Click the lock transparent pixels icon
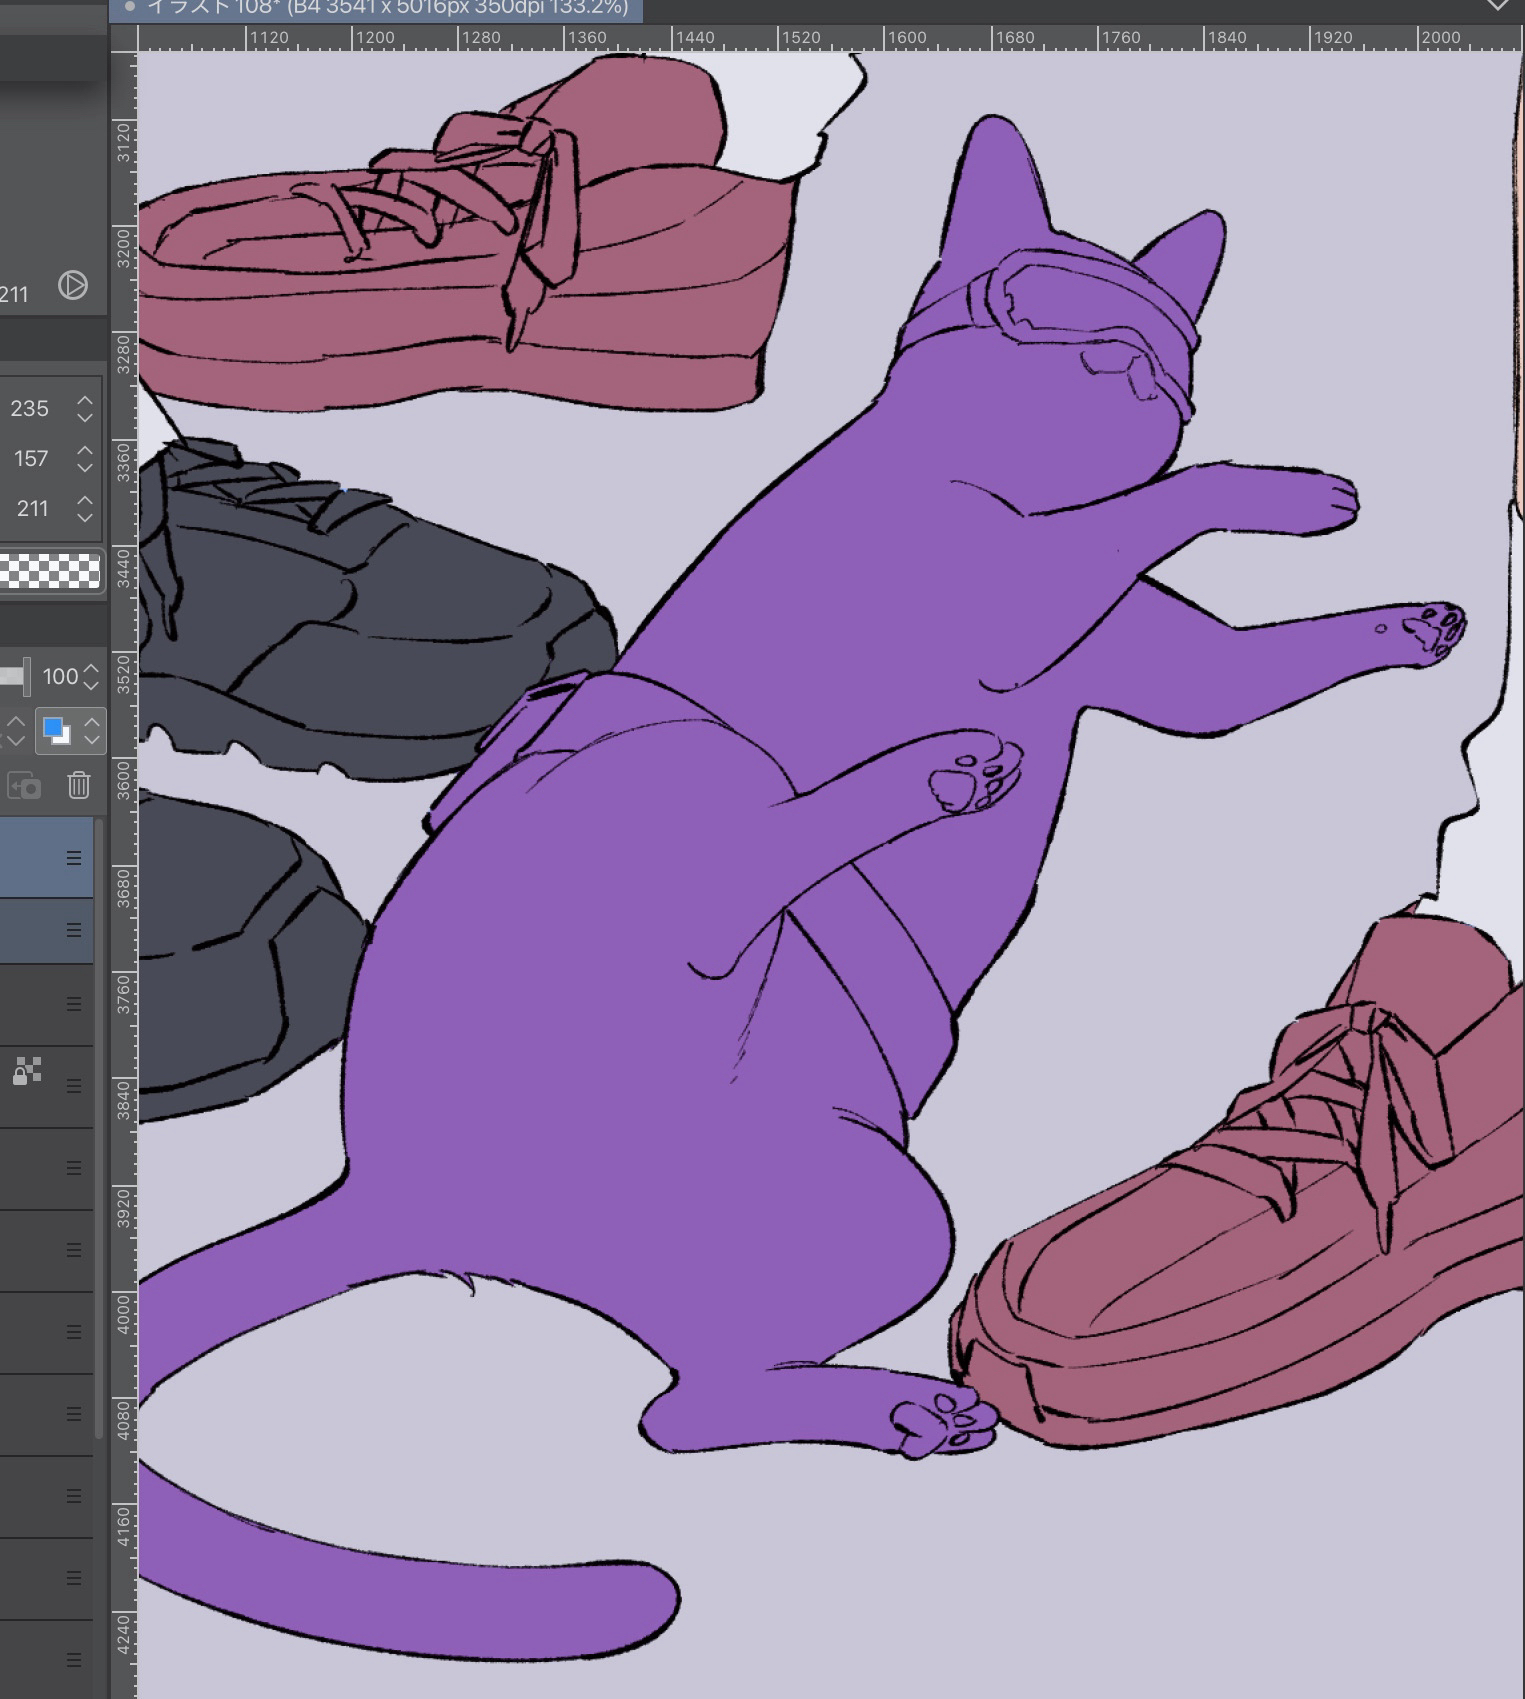Viewport: 1525px width, 1699px height. (x=27, y=1071)
